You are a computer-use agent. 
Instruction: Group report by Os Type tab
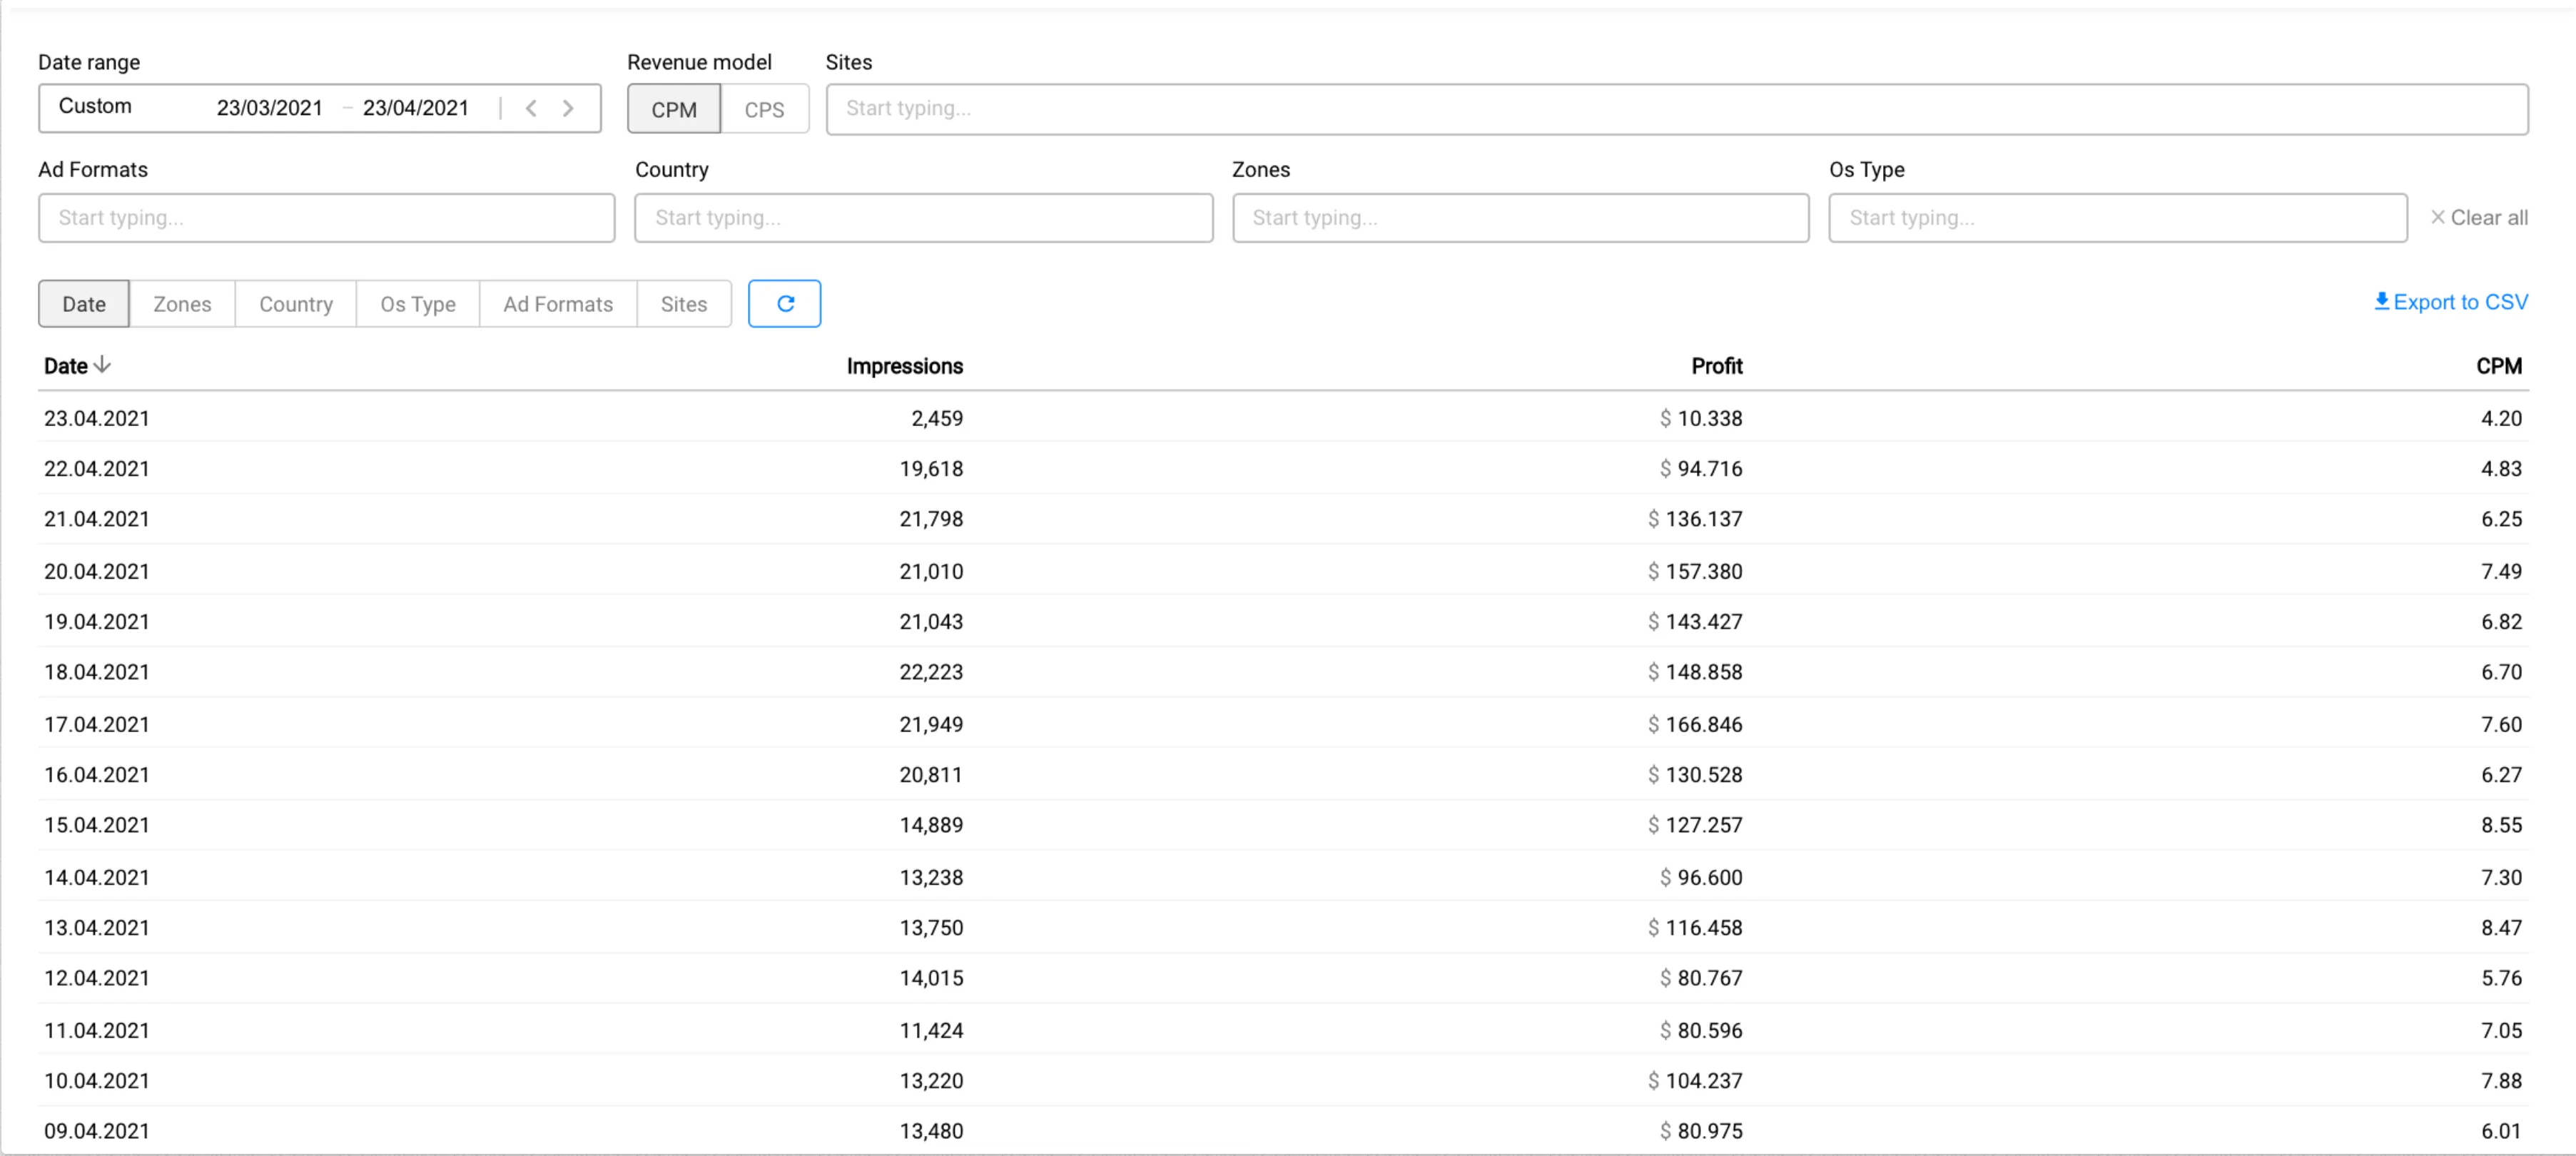pos(418,304)
